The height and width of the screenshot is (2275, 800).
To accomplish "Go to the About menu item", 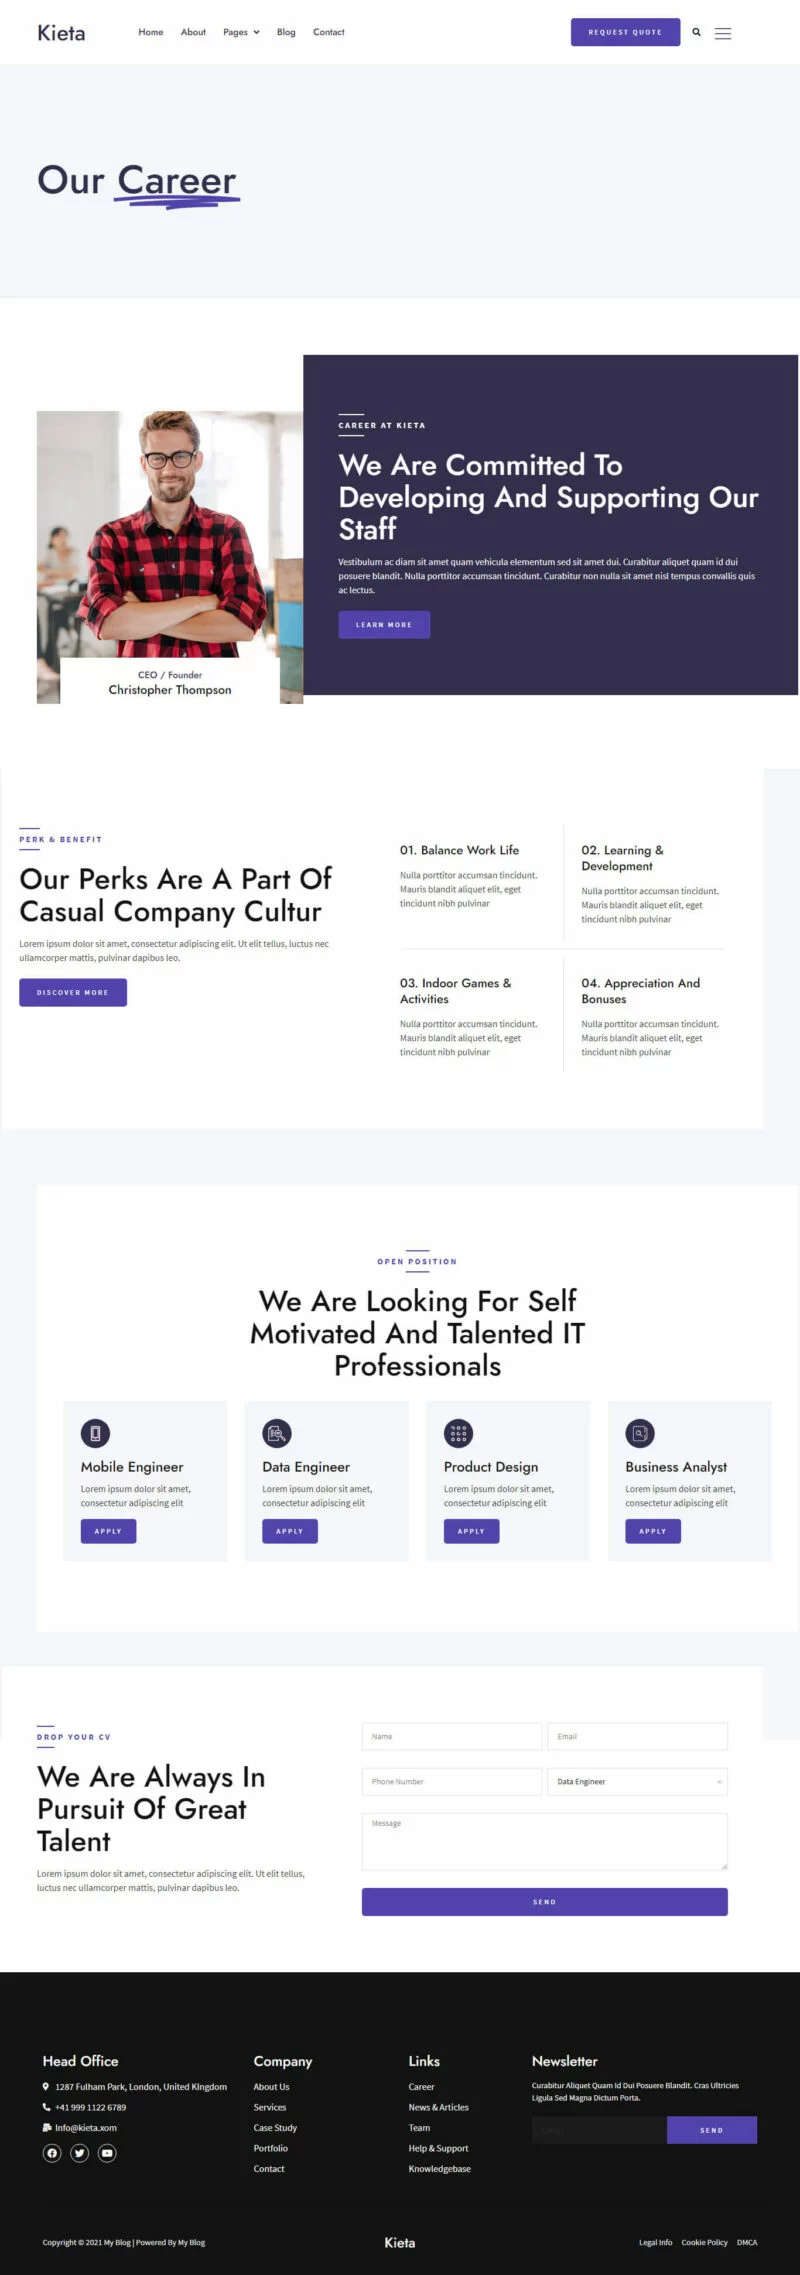I will (193, 32).
